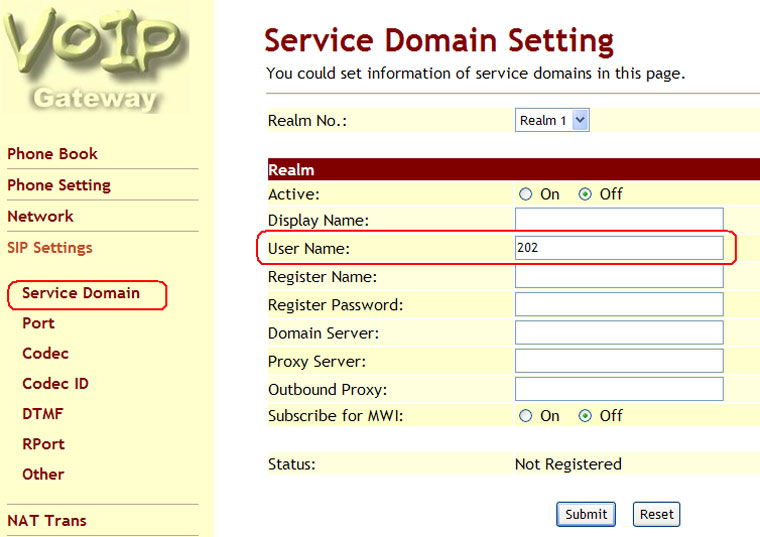Image resolution: width=760 pixels, height=537 pixels.
Task: Expand SIP Settings section
Action: coord(49,247)
